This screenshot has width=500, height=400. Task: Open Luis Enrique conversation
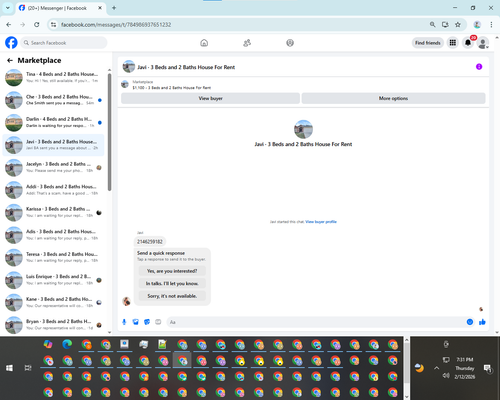coord(53,280)
